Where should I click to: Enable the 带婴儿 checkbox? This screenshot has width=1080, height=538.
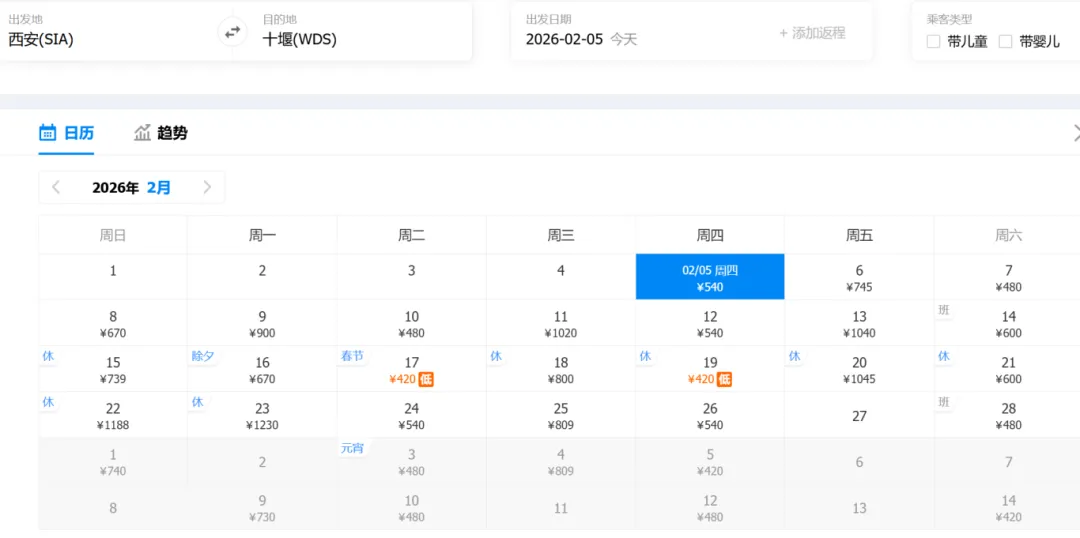coord(1006,42)
